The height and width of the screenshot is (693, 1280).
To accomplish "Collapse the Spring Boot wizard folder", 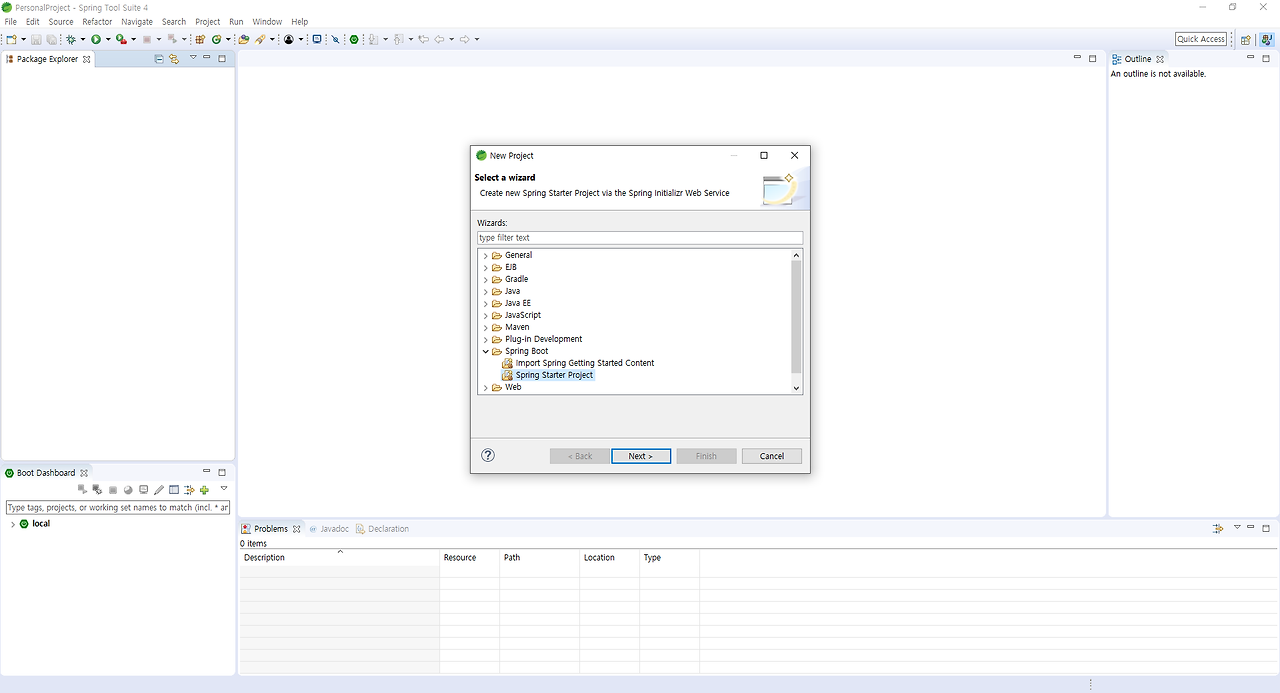I will tap(486, 351).
